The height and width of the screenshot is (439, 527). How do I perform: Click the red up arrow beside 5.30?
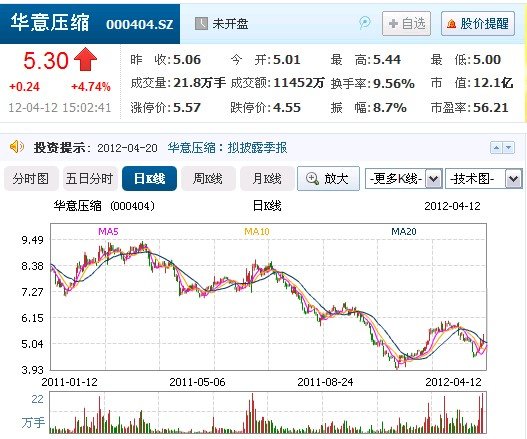point(85,59)
